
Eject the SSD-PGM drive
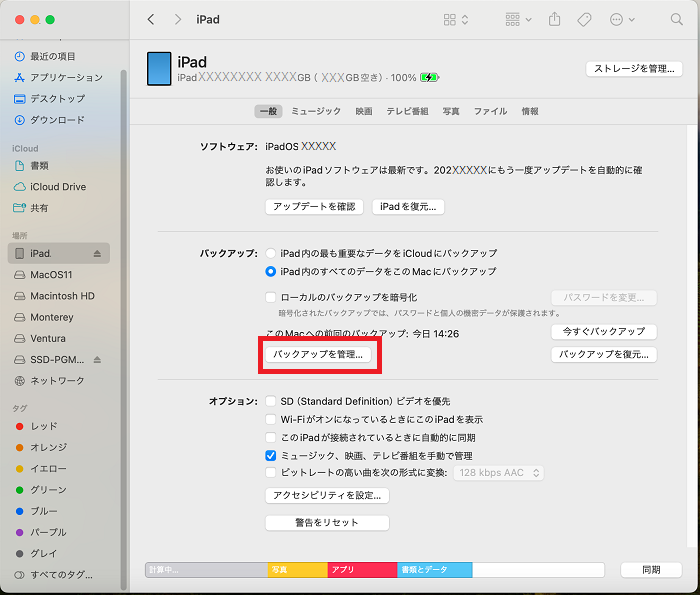tap(97, 360)
